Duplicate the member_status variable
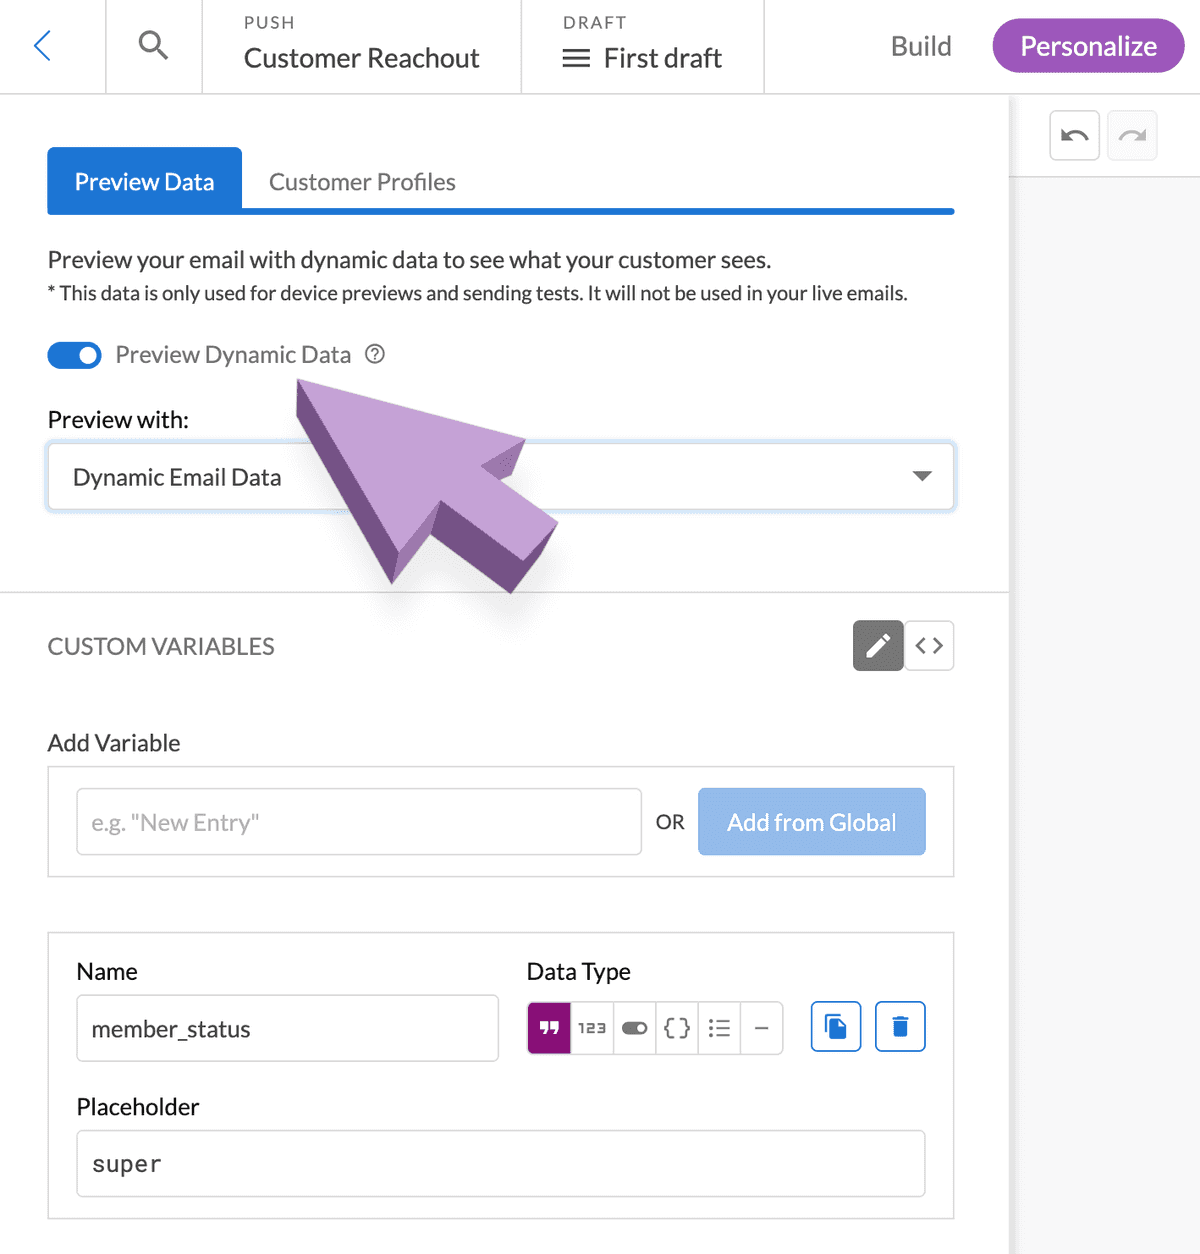The height and width of the screenshot is (1254, 1200). (x=836, y=1026)
